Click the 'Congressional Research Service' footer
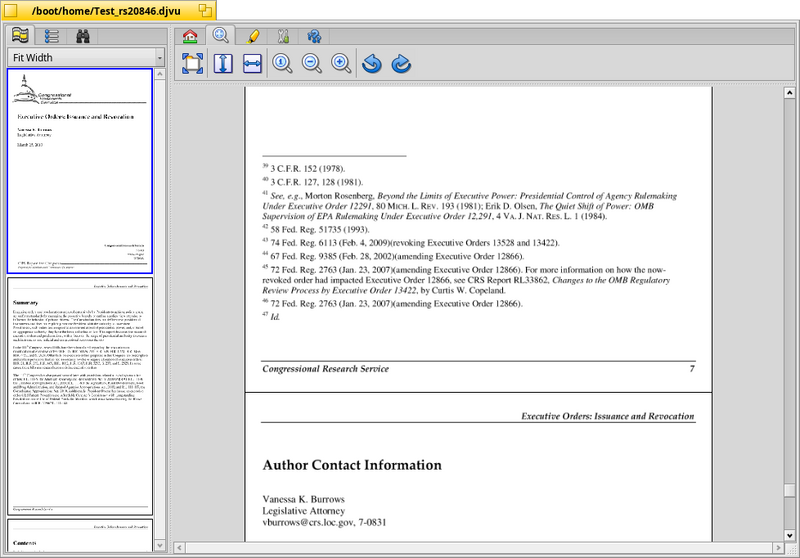The image size is (800, 558). [x=326, y=369]
